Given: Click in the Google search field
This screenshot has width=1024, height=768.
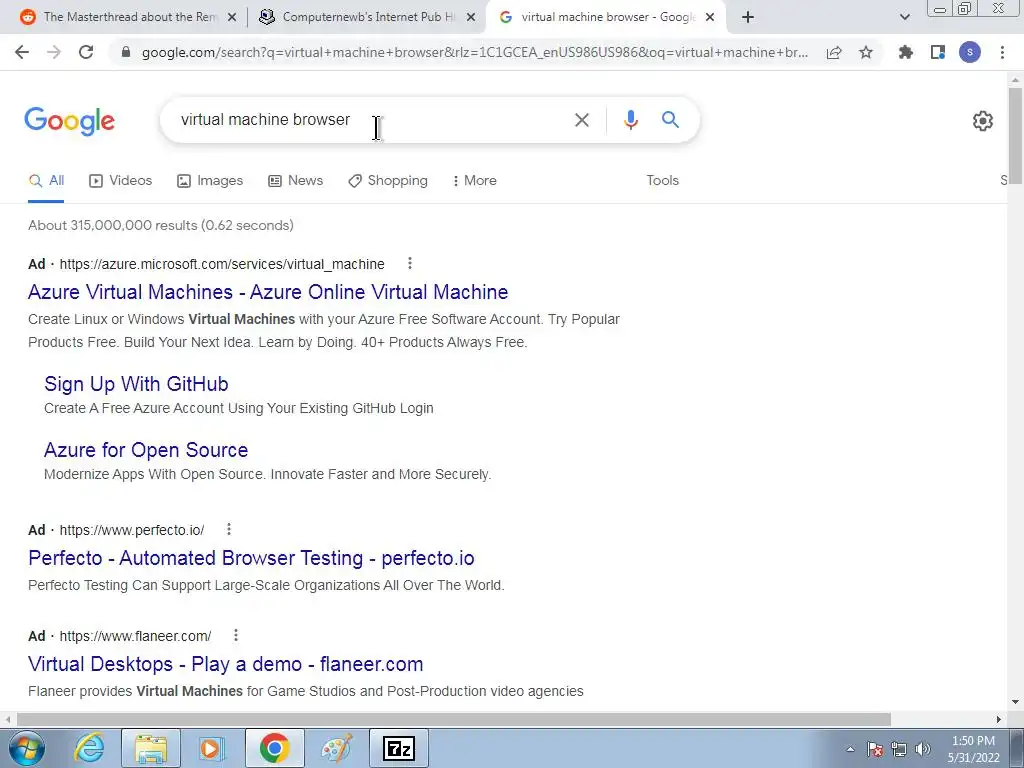Looking at the screenshot, I should coord(366,120).
